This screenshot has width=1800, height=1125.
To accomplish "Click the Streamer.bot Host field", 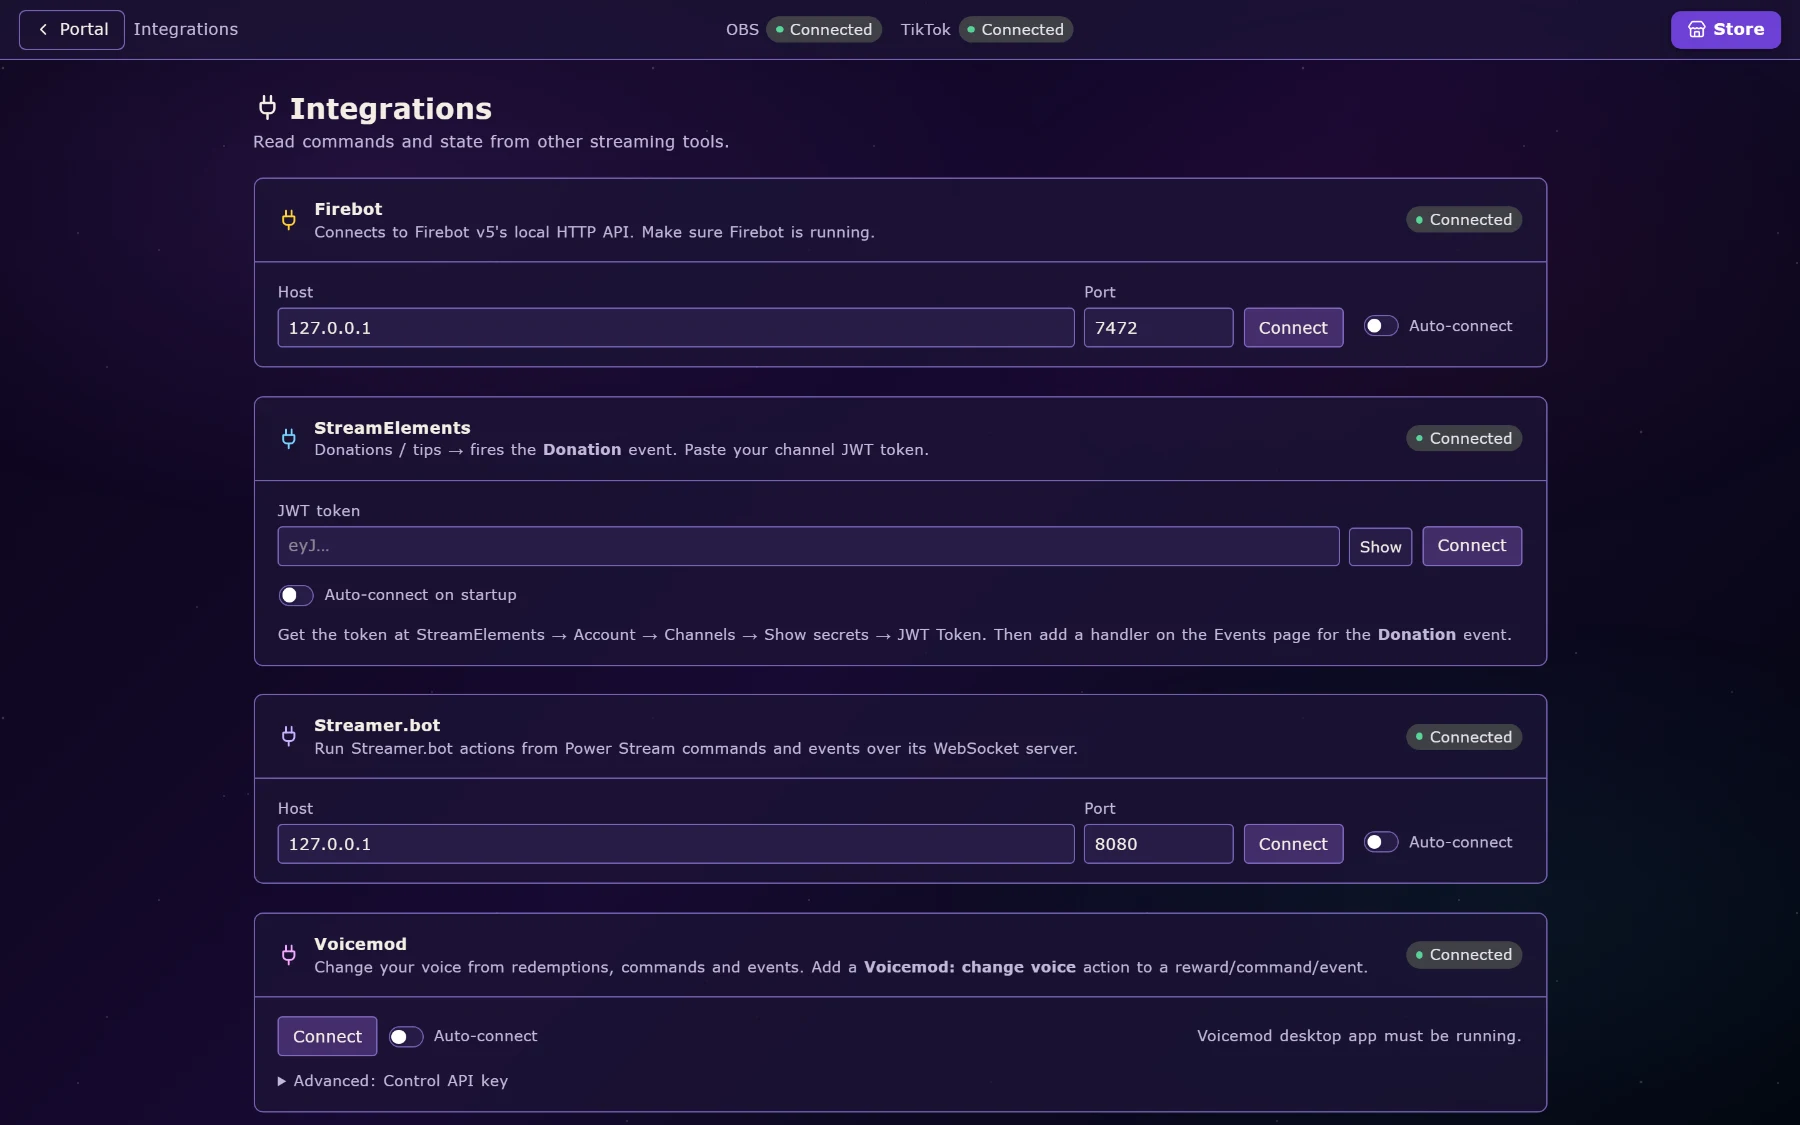I will 676,844.
